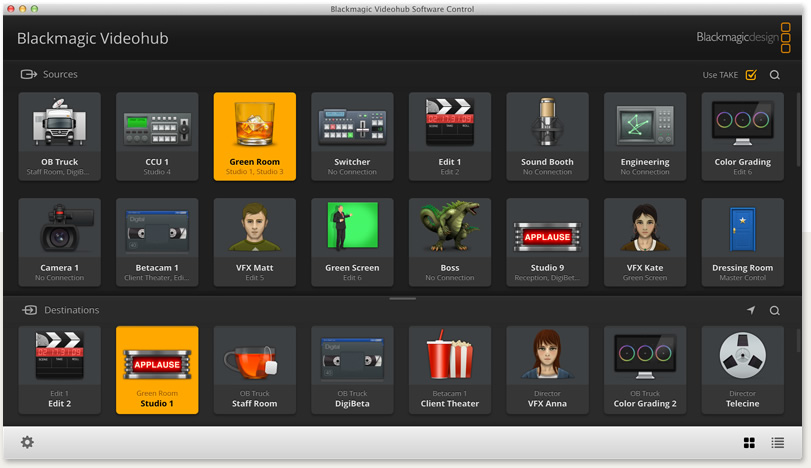The width and height of the screenshot is (811, 468).
Task: Toggle the Use TAKE checkbox
Action: click(x=751, y=75)
